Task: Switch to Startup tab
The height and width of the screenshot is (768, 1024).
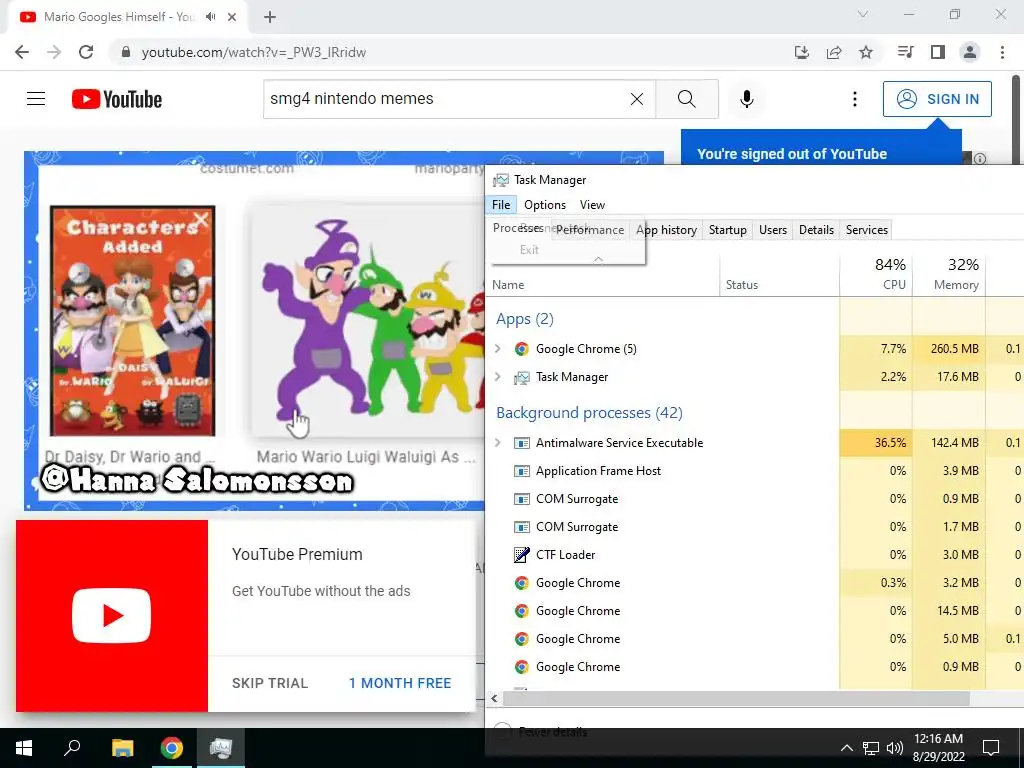Action: [728, 230]
